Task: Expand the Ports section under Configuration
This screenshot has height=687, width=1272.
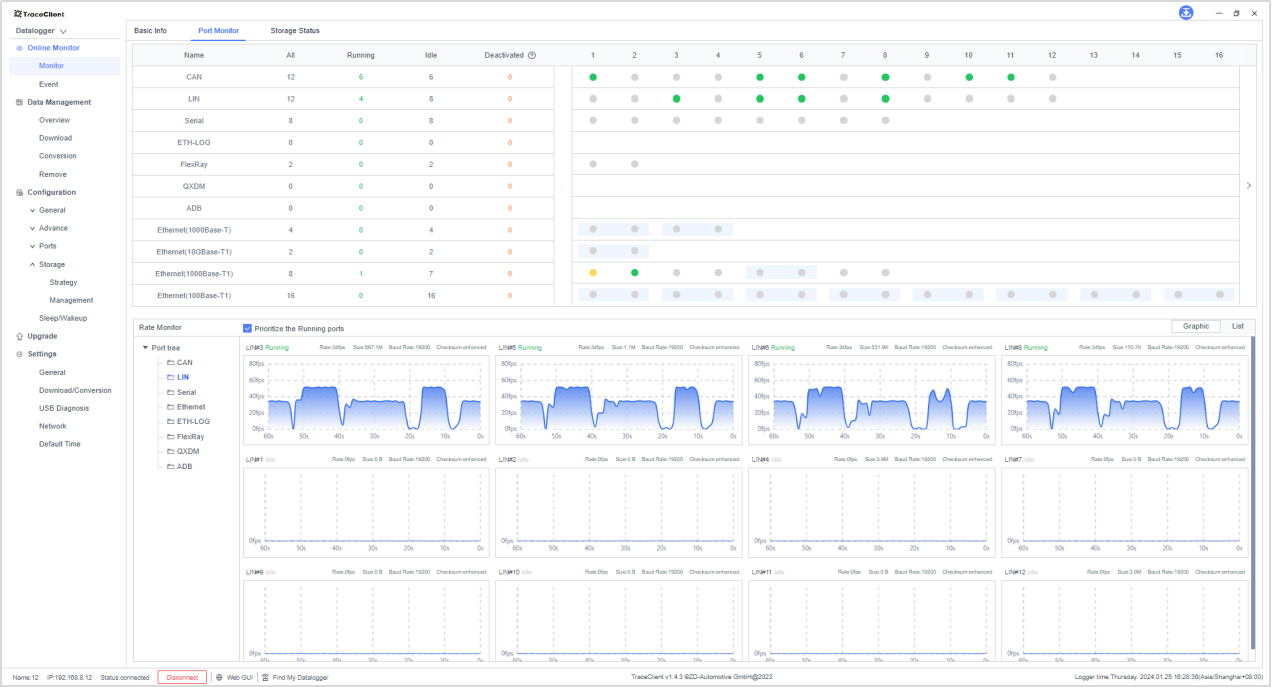Action: click(47, 246)
